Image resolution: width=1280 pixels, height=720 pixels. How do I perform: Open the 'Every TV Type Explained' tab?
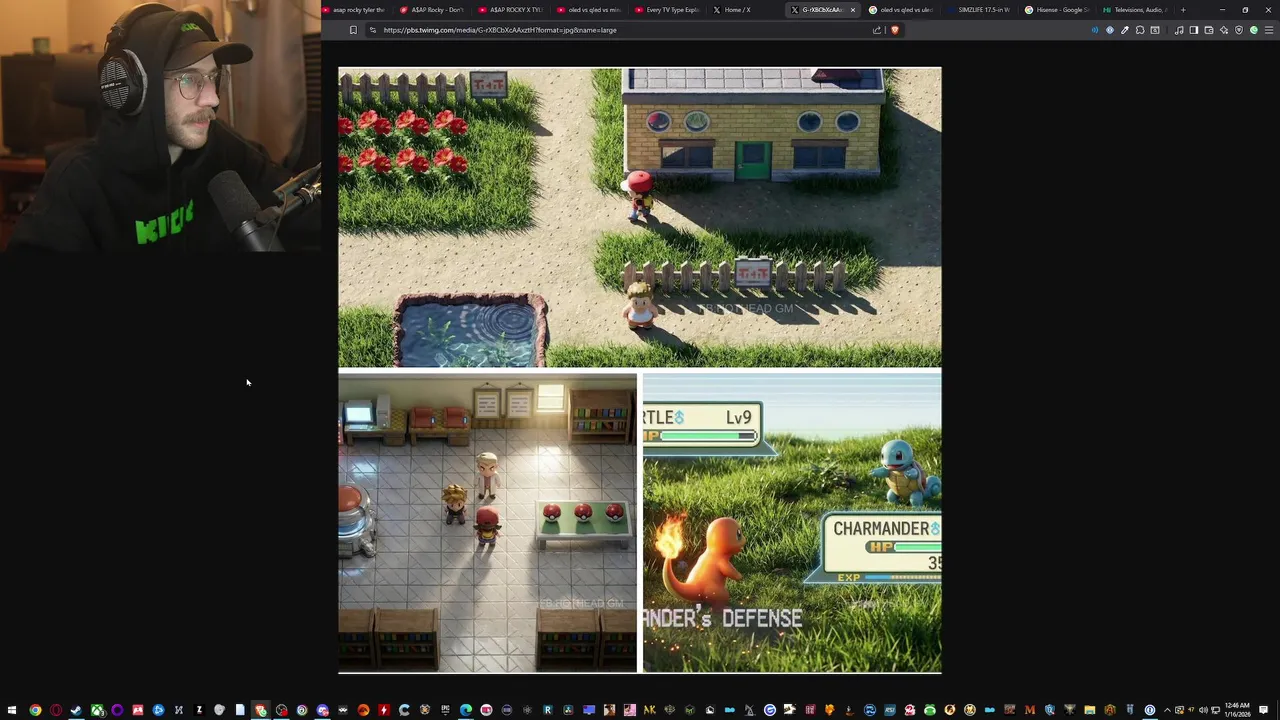coord(666,10)
